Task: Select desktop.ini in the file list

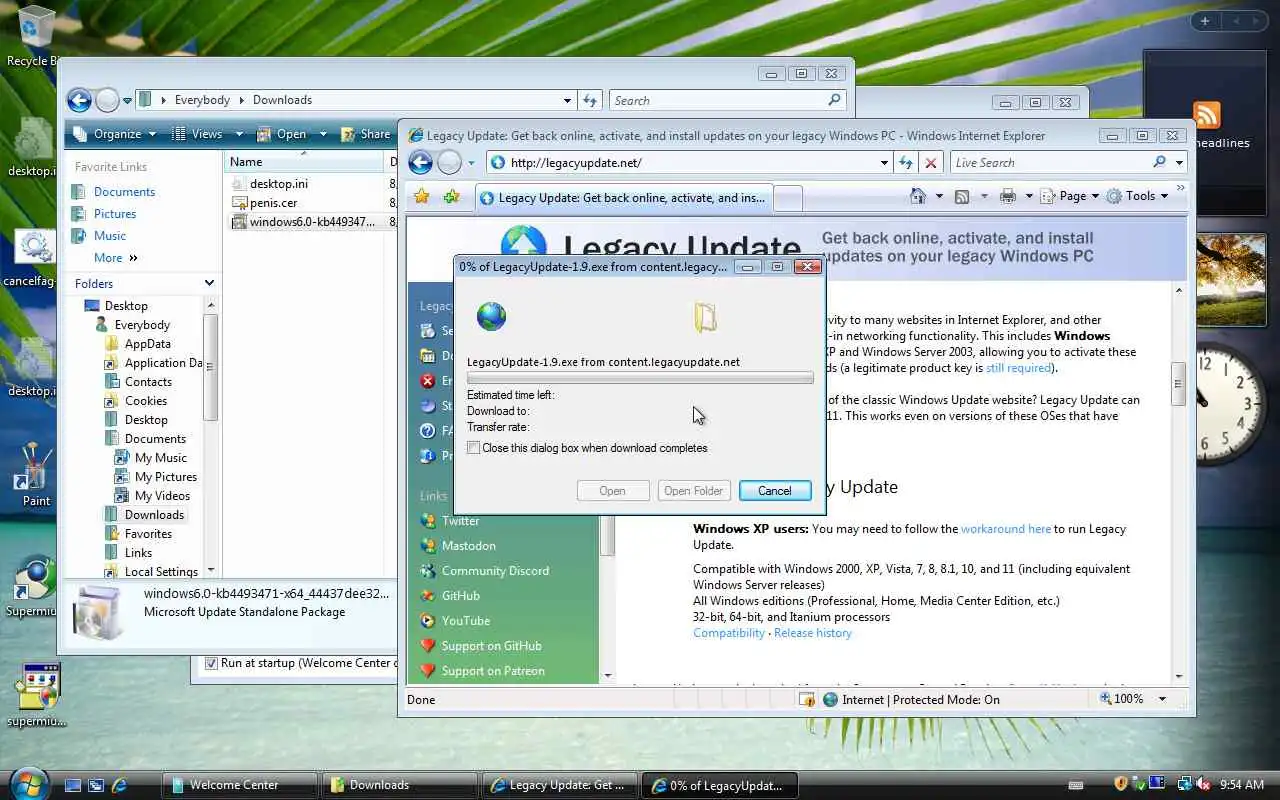Action: (279, 184)
